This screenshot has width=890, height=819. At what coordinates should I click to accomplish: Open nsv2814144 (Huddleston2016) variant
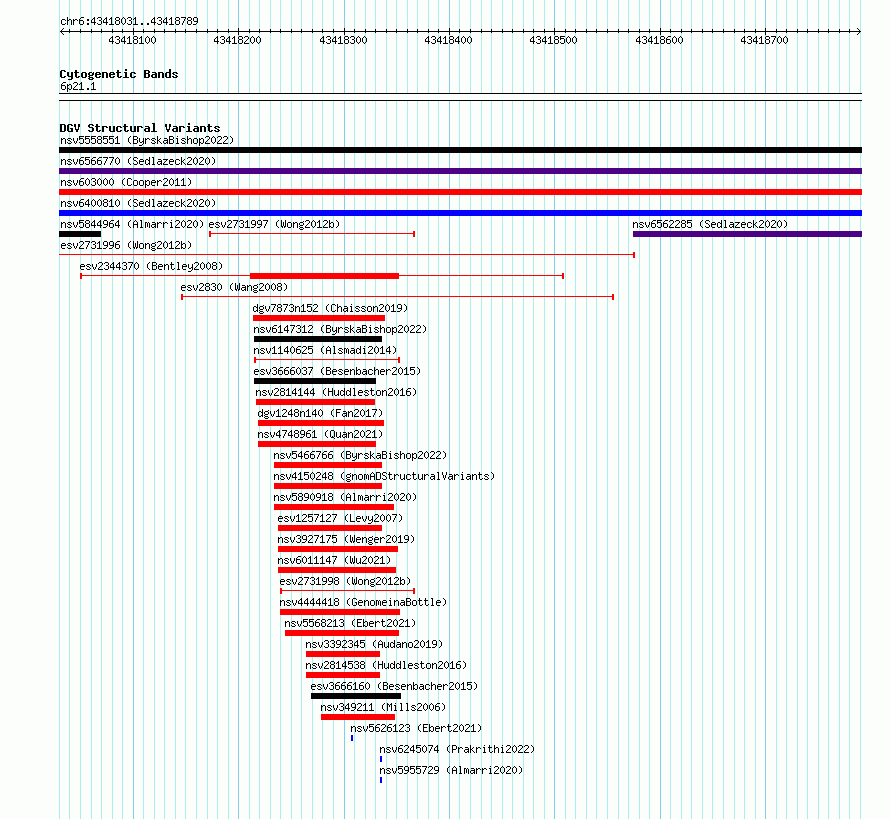[336, 392]
